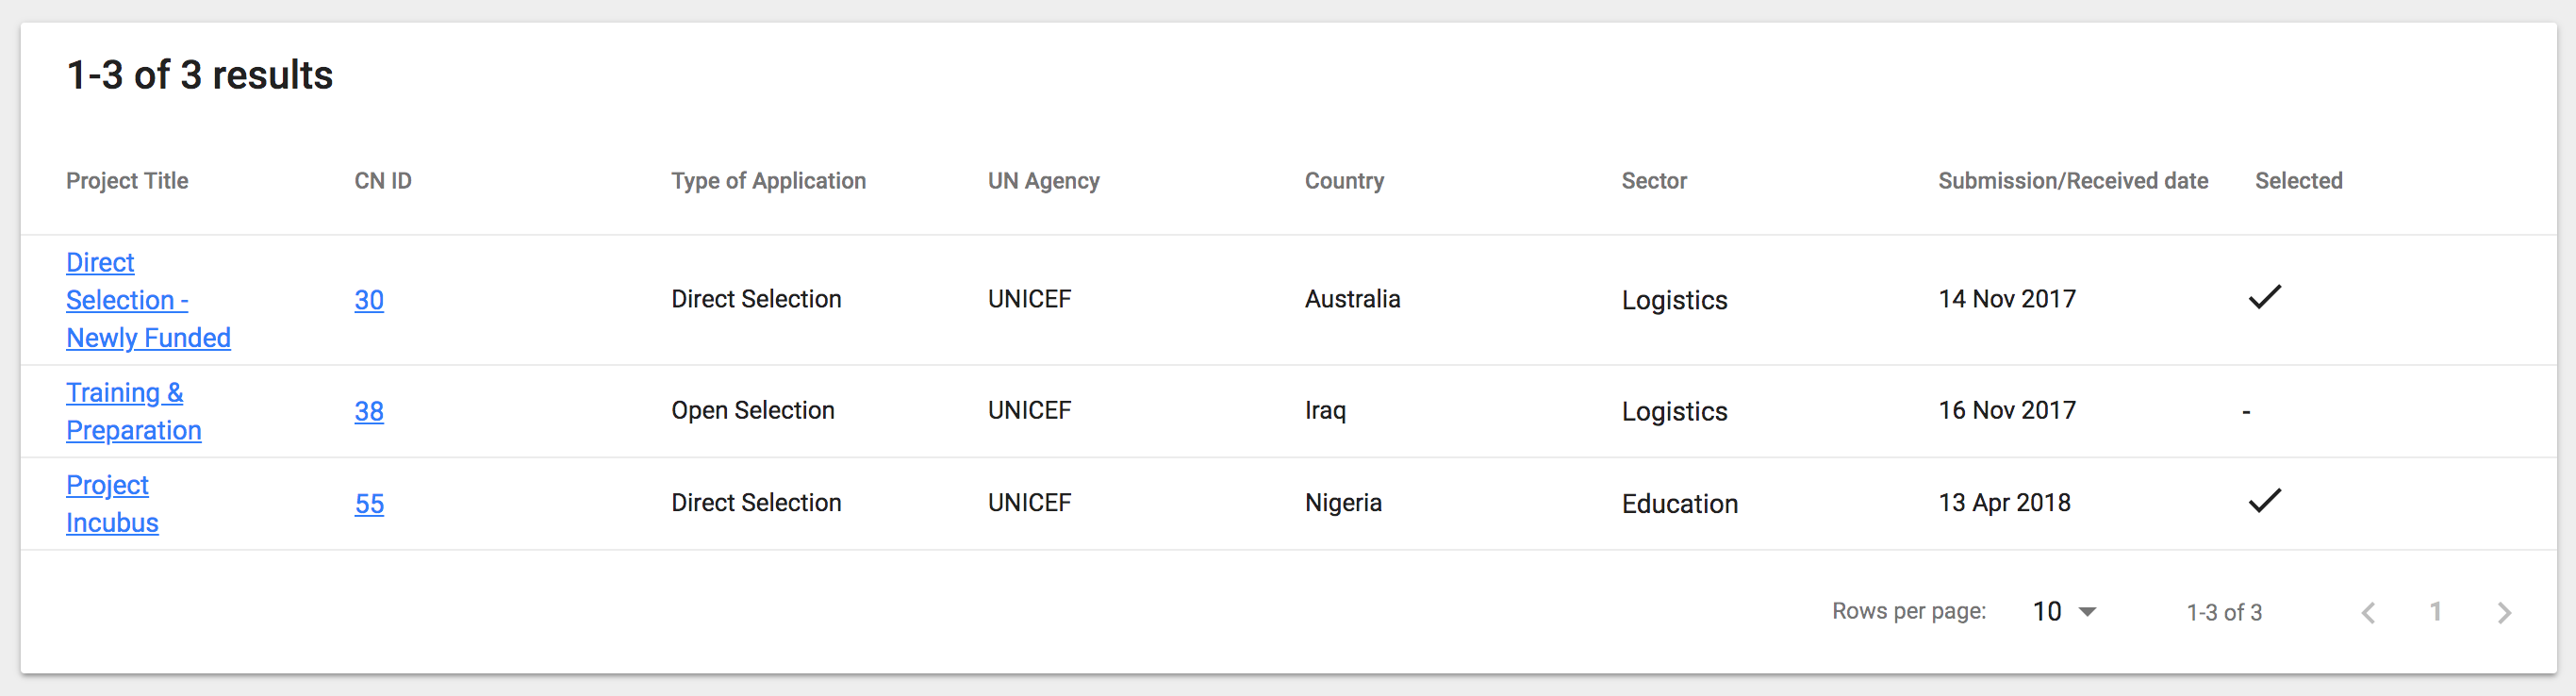
Task: Open the Rows per page dropdown
Action: 2064,611
